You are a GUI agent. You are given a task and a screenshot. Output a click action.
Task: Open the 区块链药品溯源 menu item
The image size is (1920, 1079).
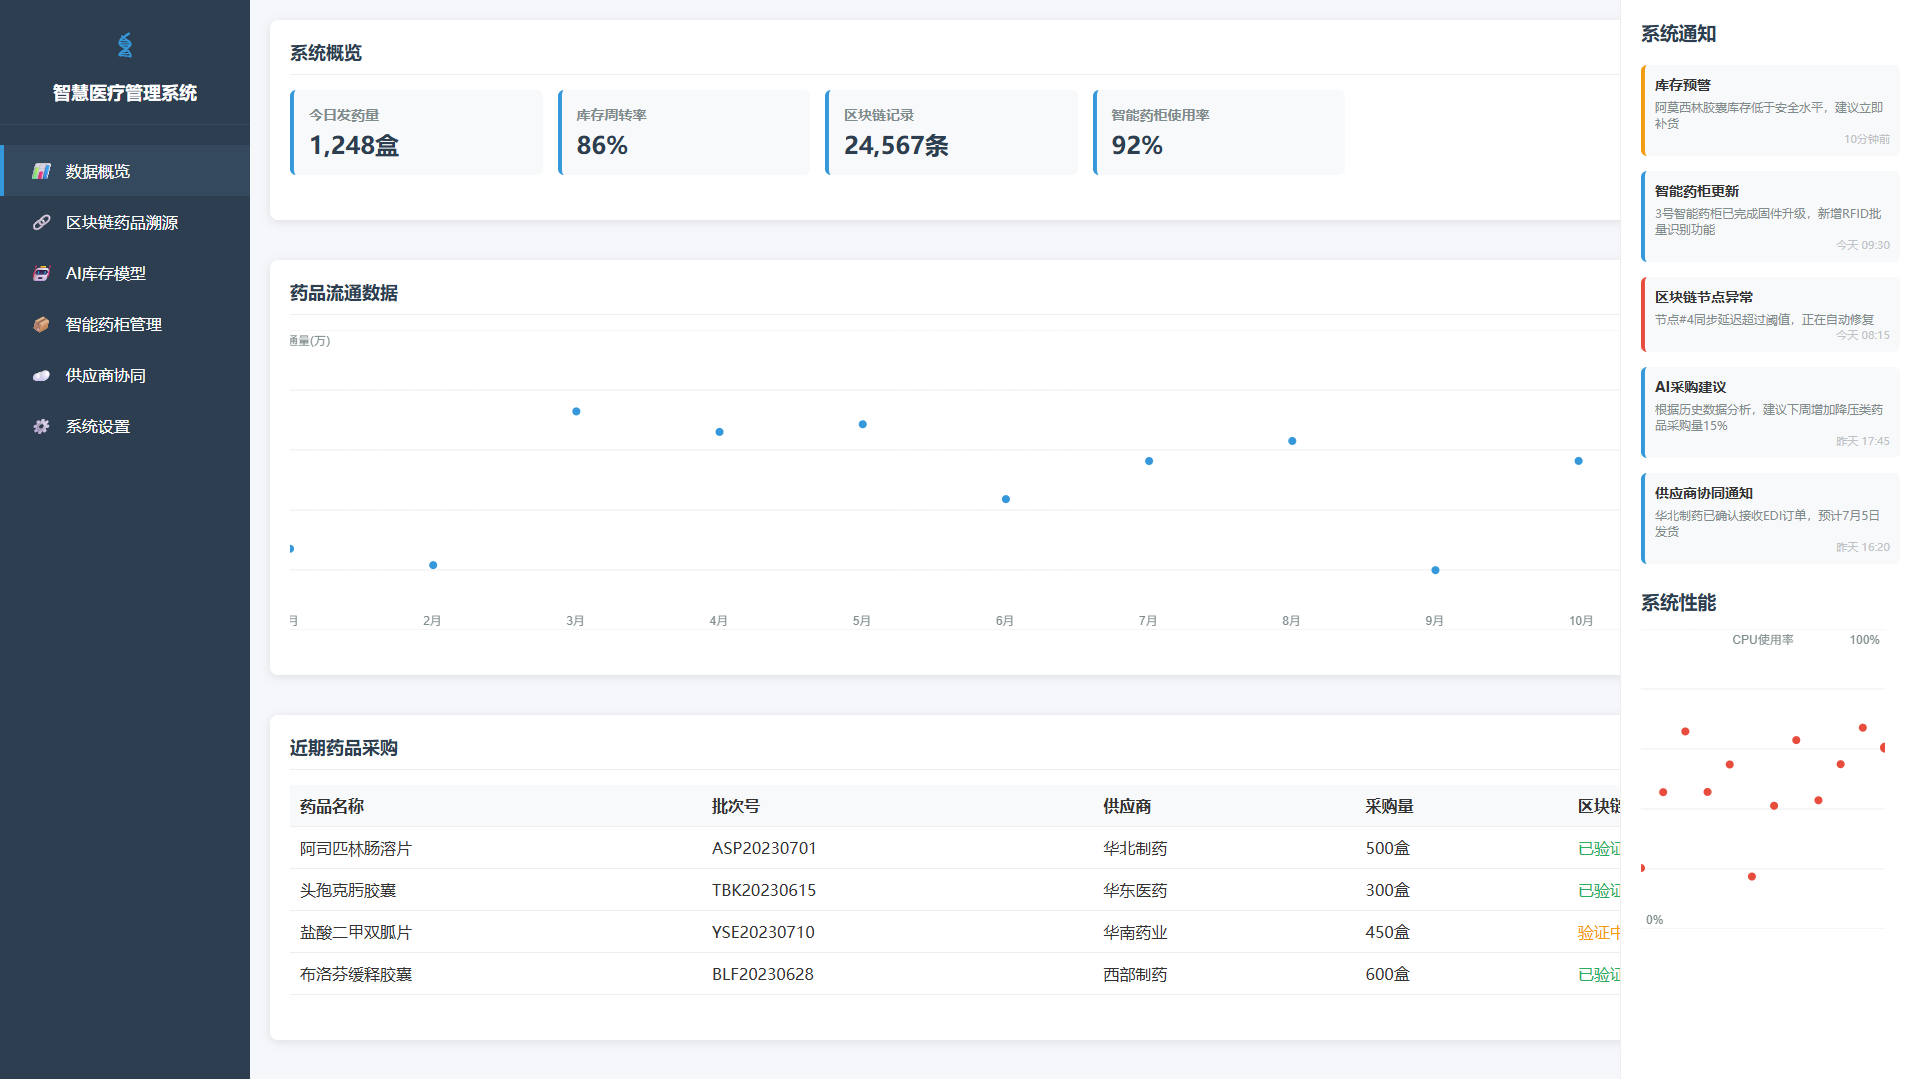tap(122, 222)
